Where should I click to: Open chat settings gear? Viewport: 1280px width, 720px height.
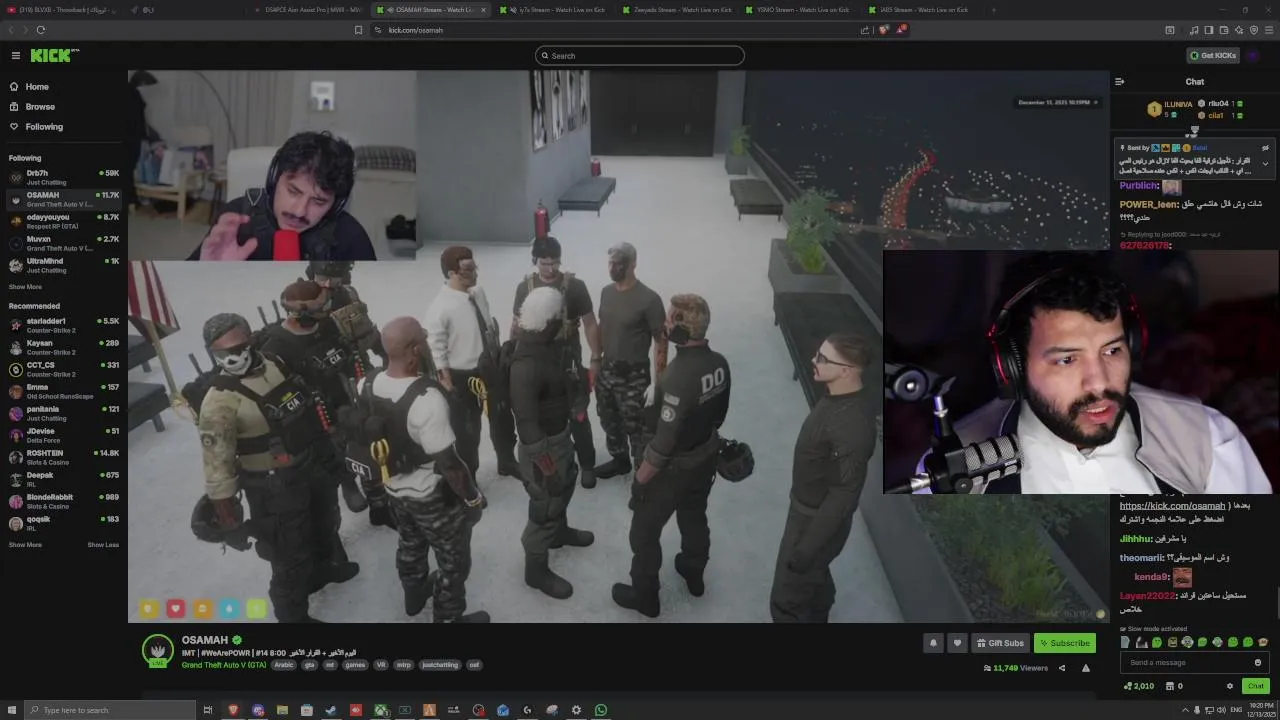point(1230,686)
